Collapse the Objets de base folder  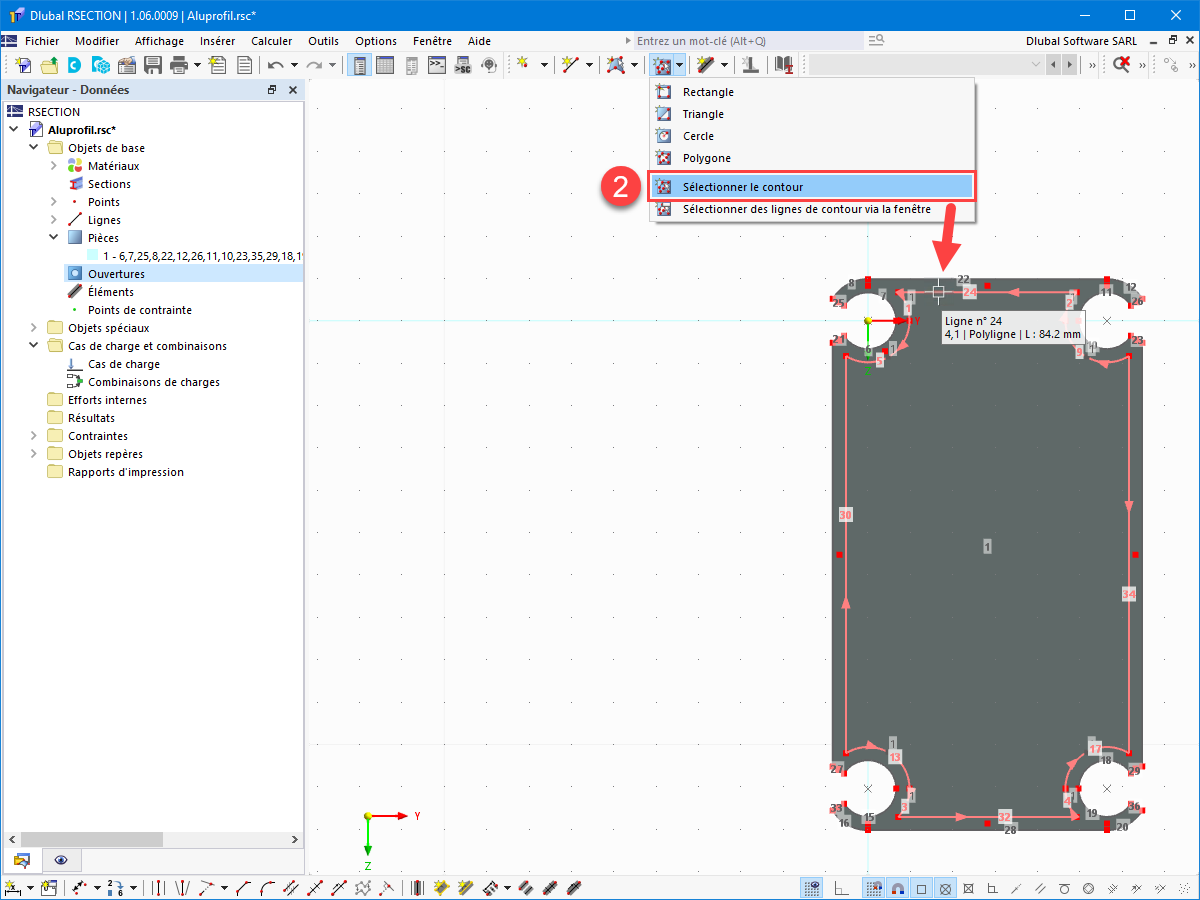(x=34, y=148)
